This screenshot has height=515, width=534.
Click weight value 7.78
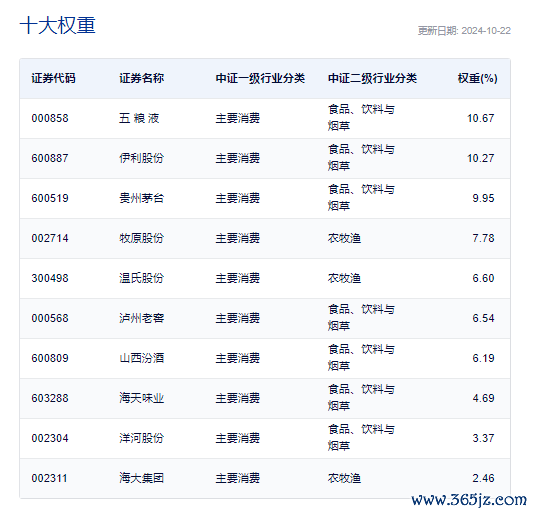coord(483,238)
